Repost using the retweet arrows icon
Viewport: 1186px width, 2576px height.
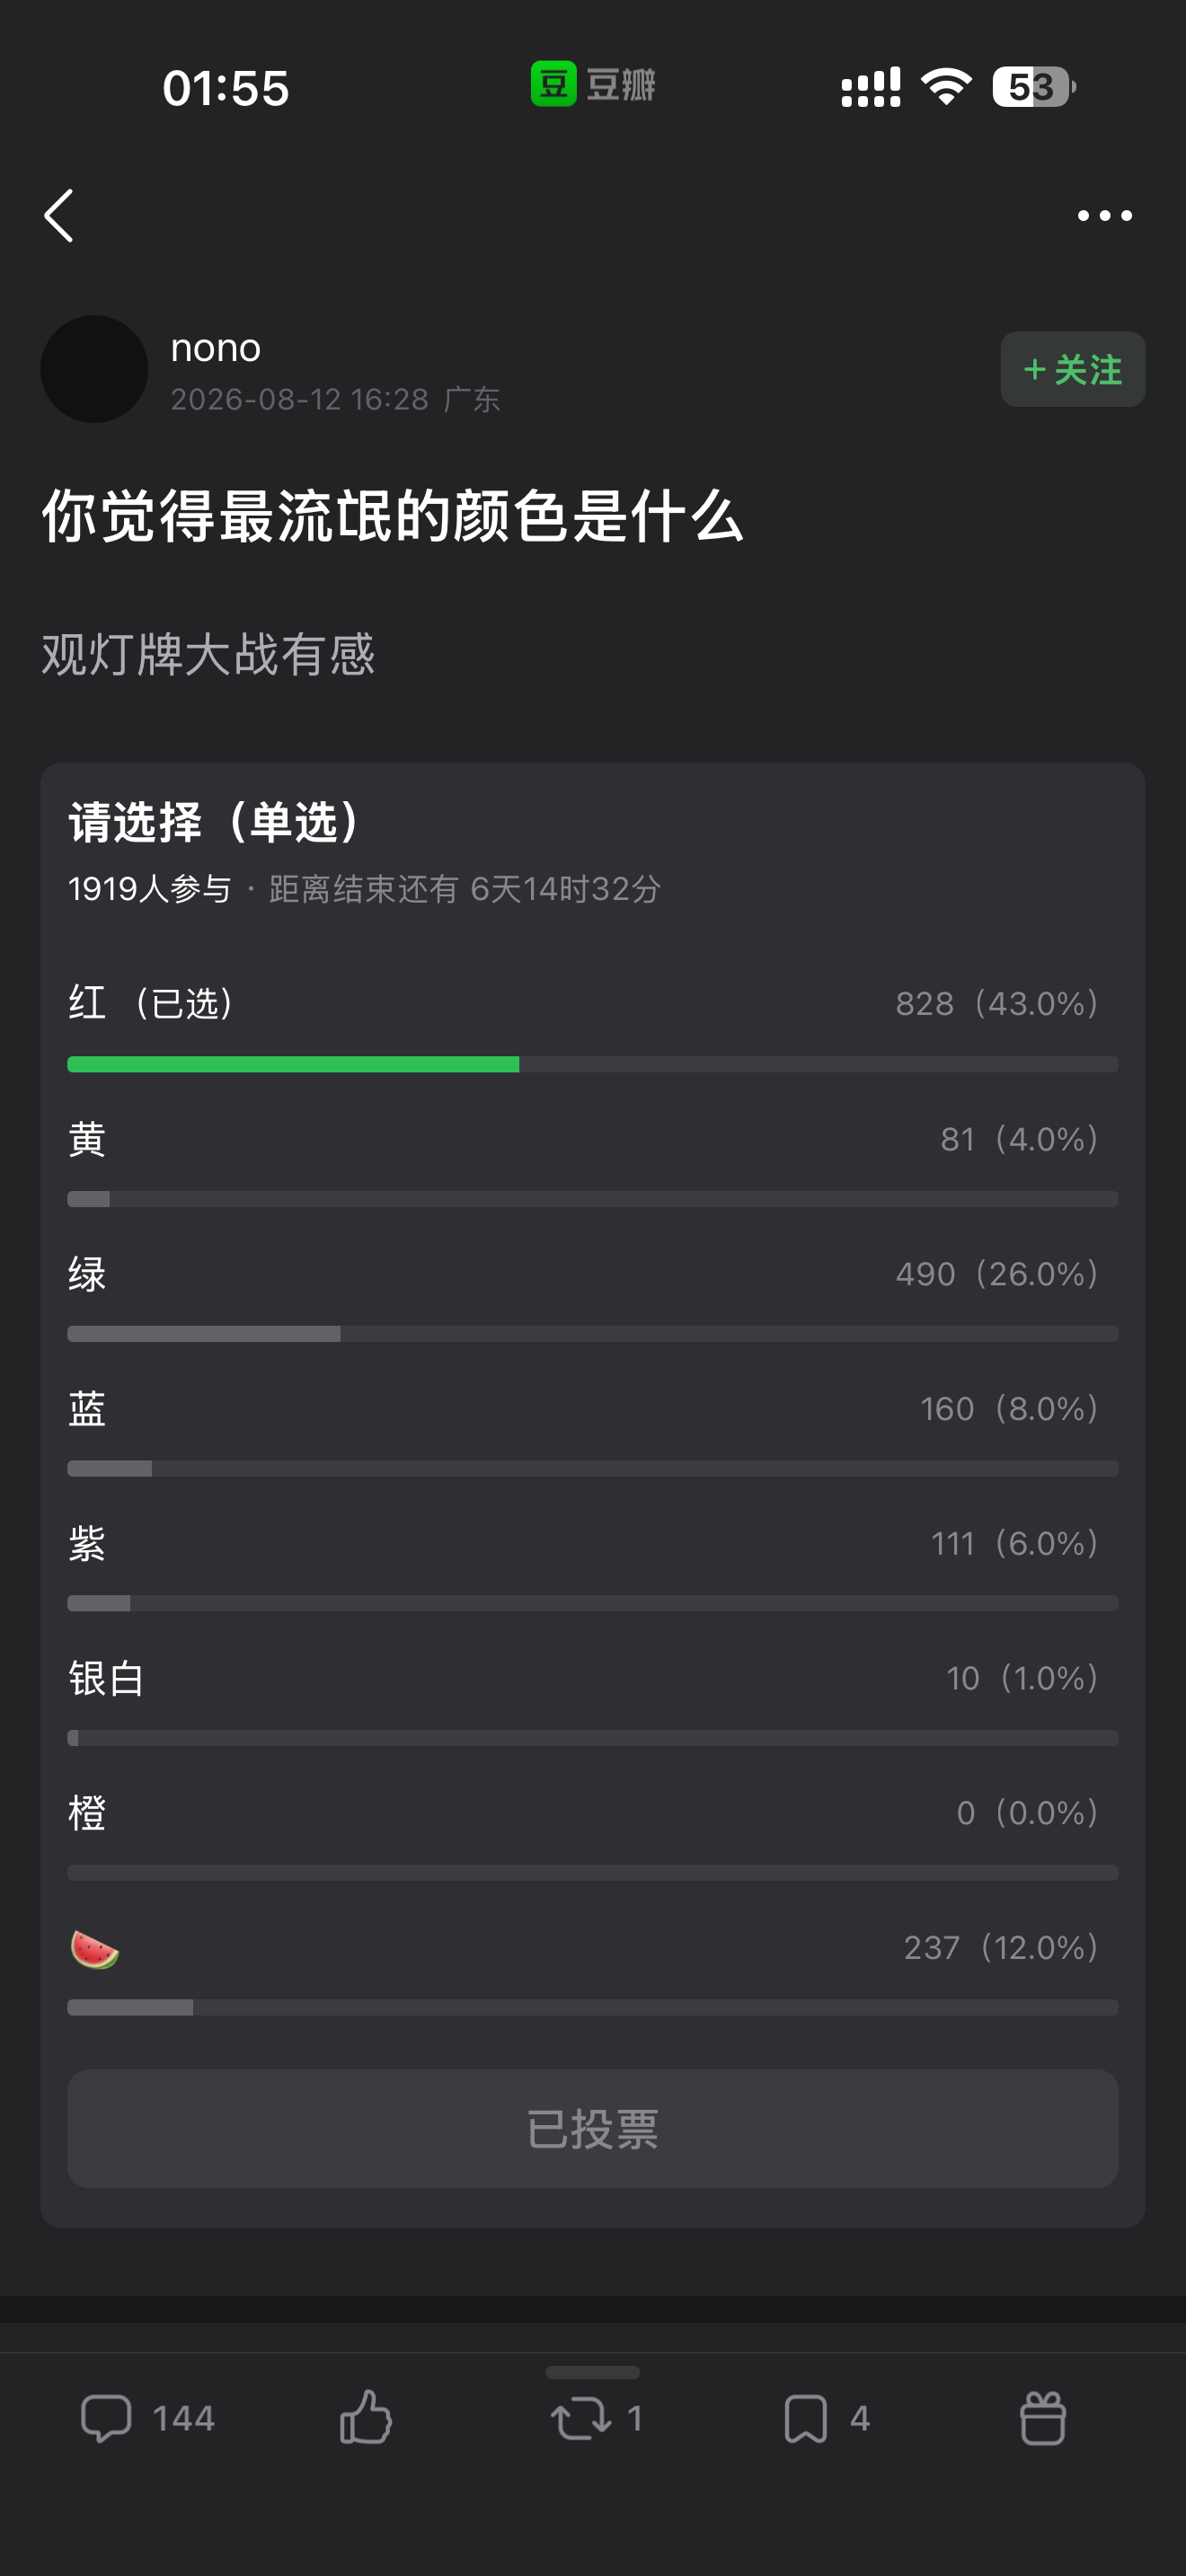click(x=581, y=2418)
